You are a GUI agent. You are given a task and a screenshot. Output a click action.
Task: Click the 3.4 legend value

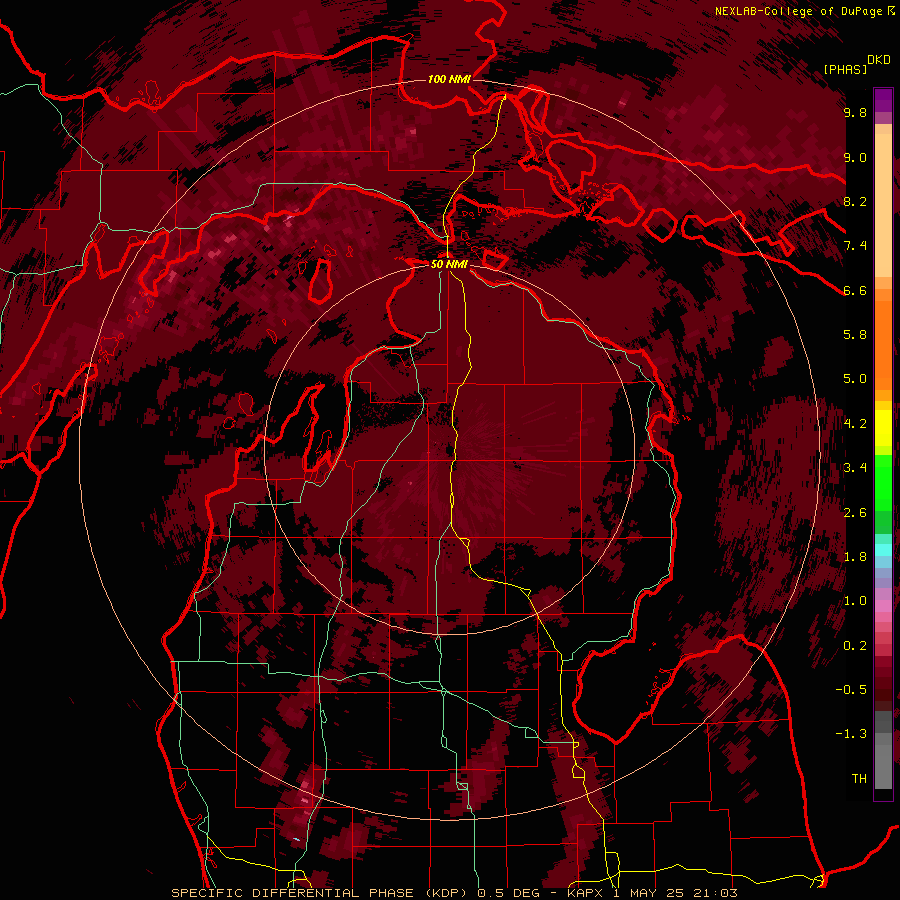pyautogui.click(x=855, y=468)
